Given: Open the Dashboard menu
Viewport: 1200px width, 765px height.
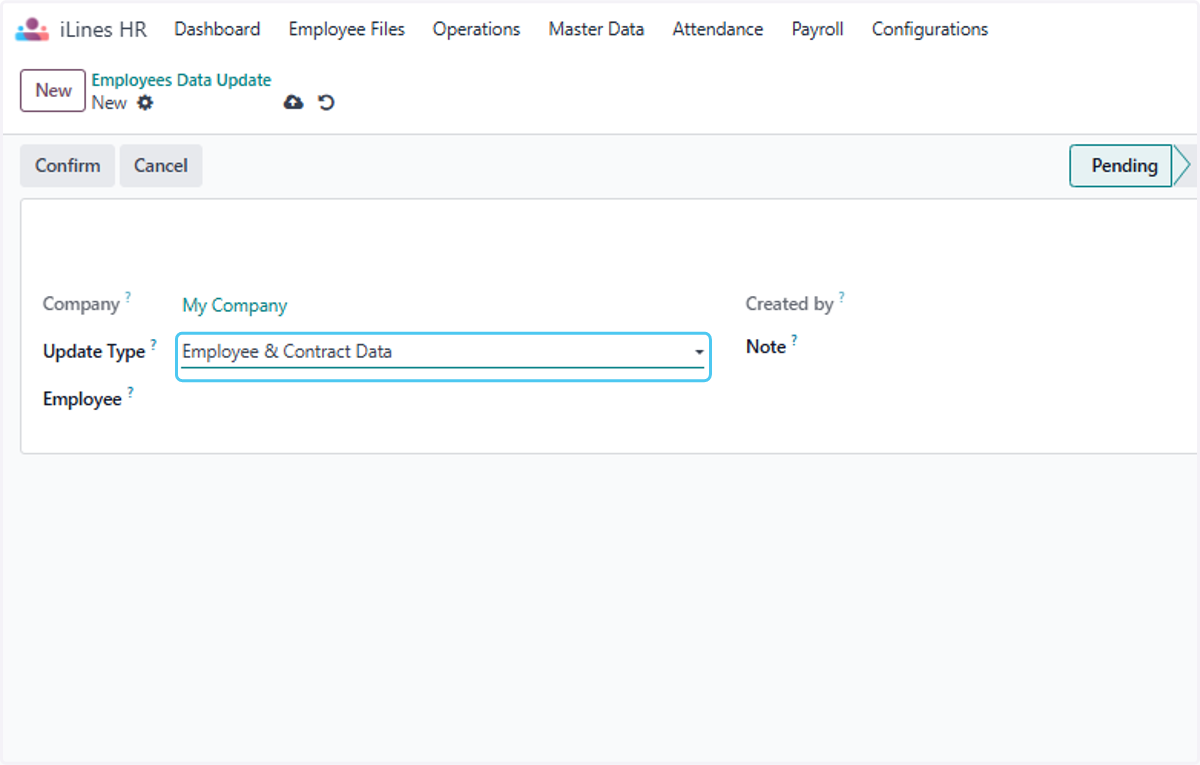Looking at the screenshot, I should pos(217,29).
